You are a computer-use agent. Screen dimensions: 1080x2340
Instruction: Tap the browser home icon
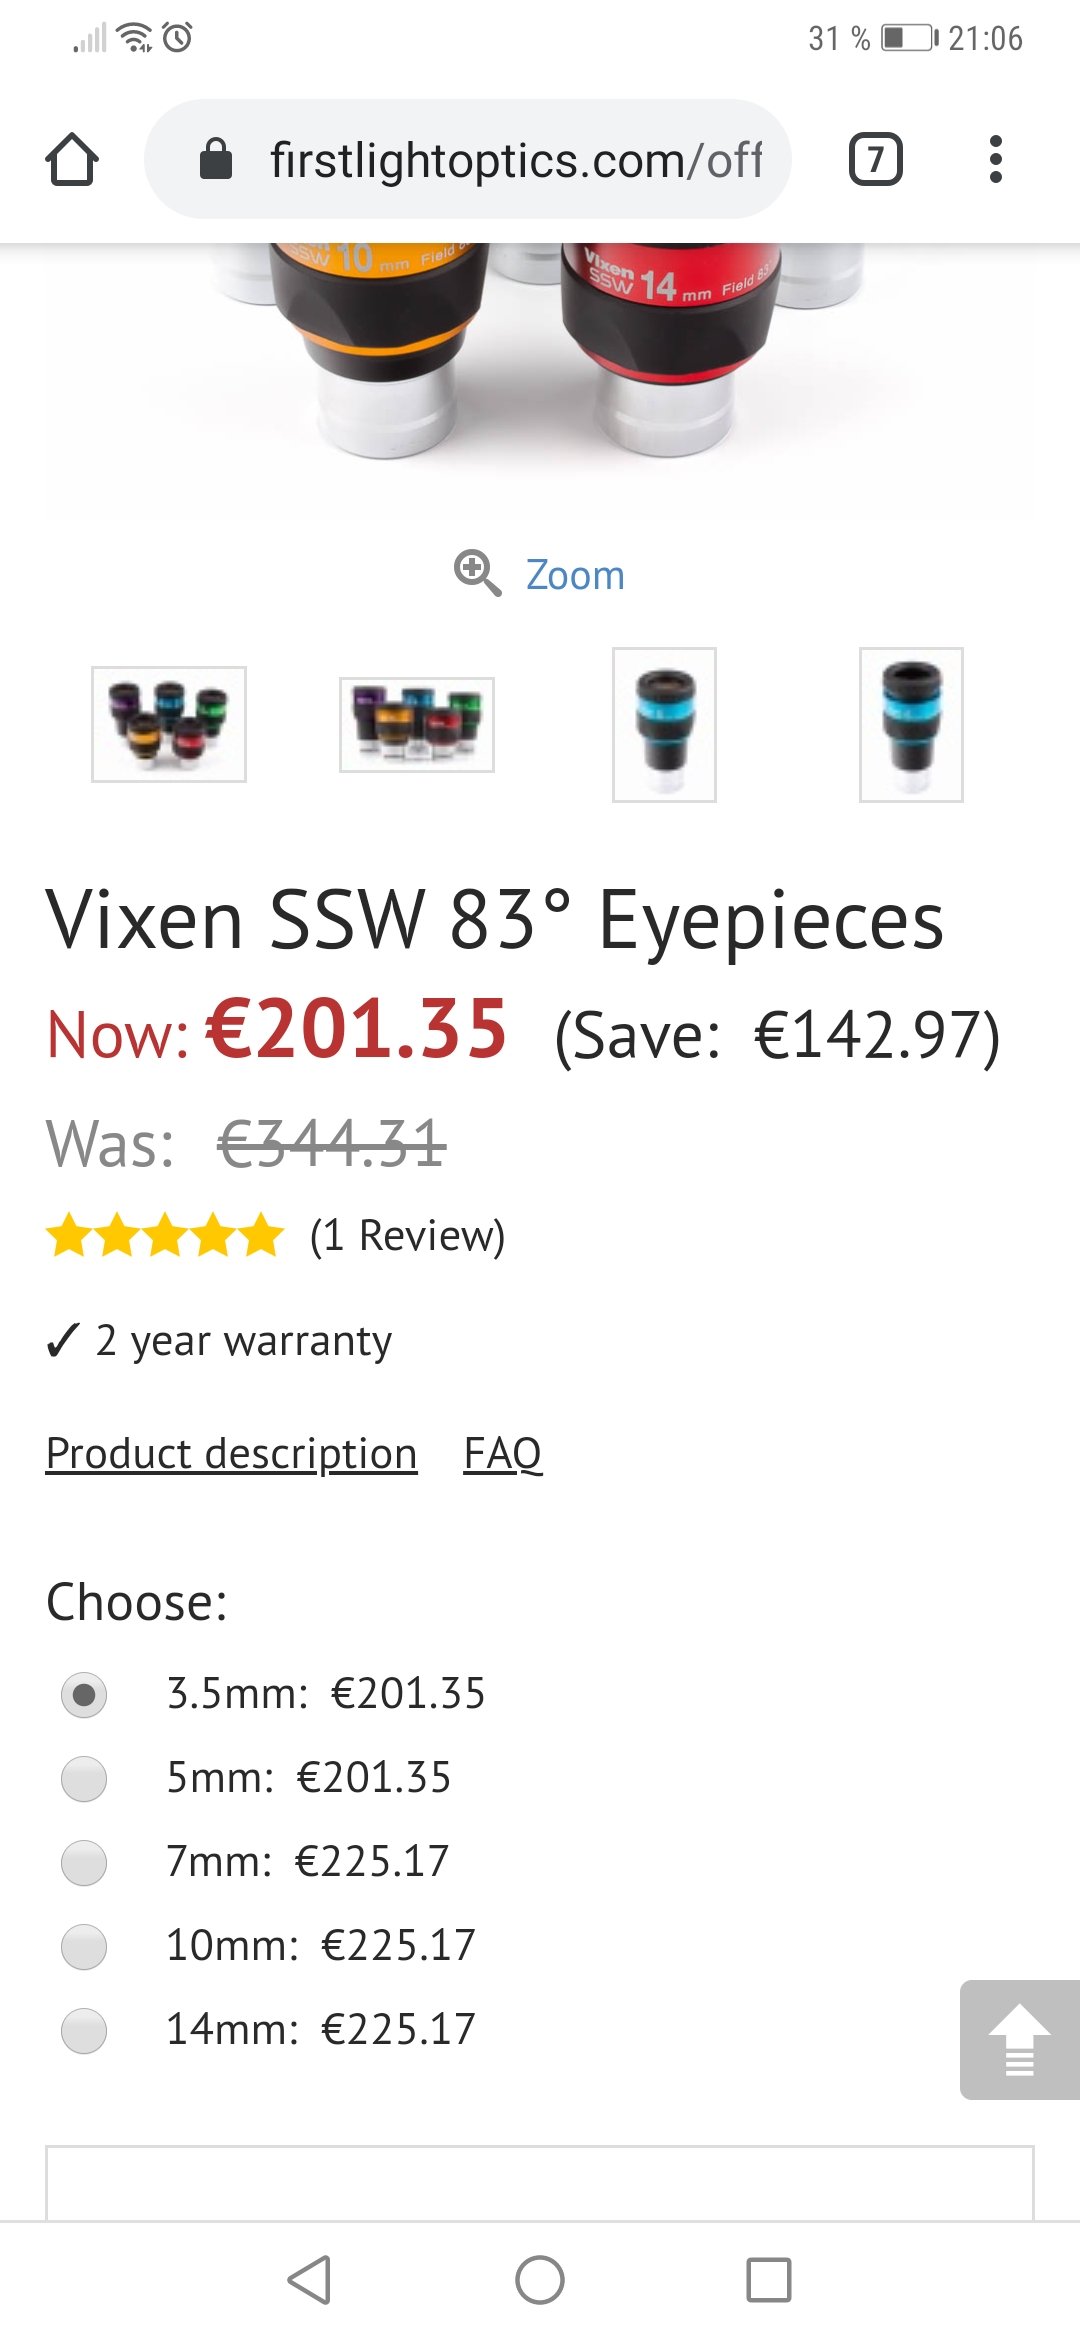(72, 160)
